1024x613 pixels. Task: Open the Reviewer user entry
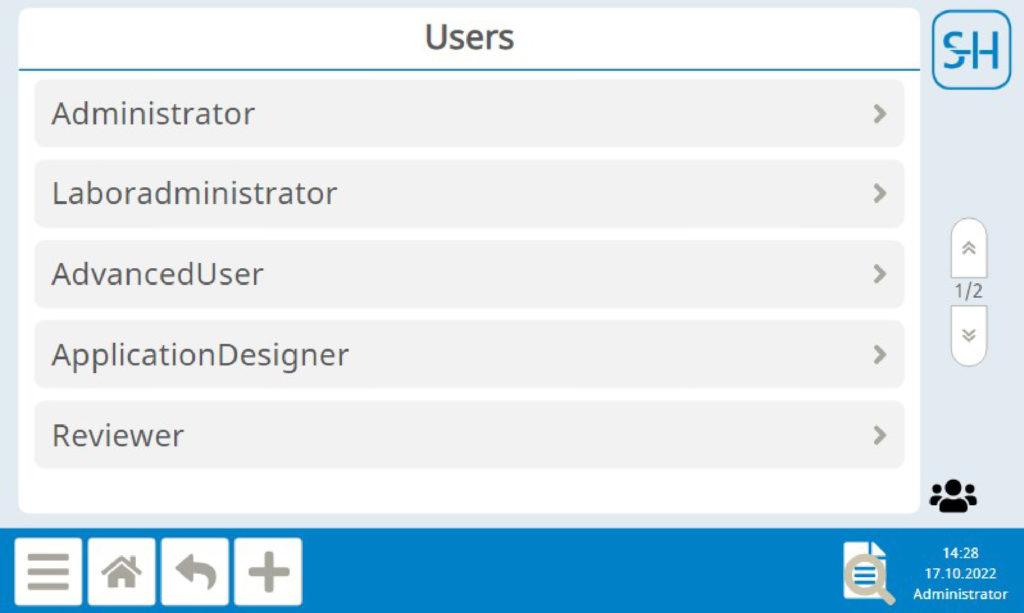pyautogui.click(x=469, y=435)
